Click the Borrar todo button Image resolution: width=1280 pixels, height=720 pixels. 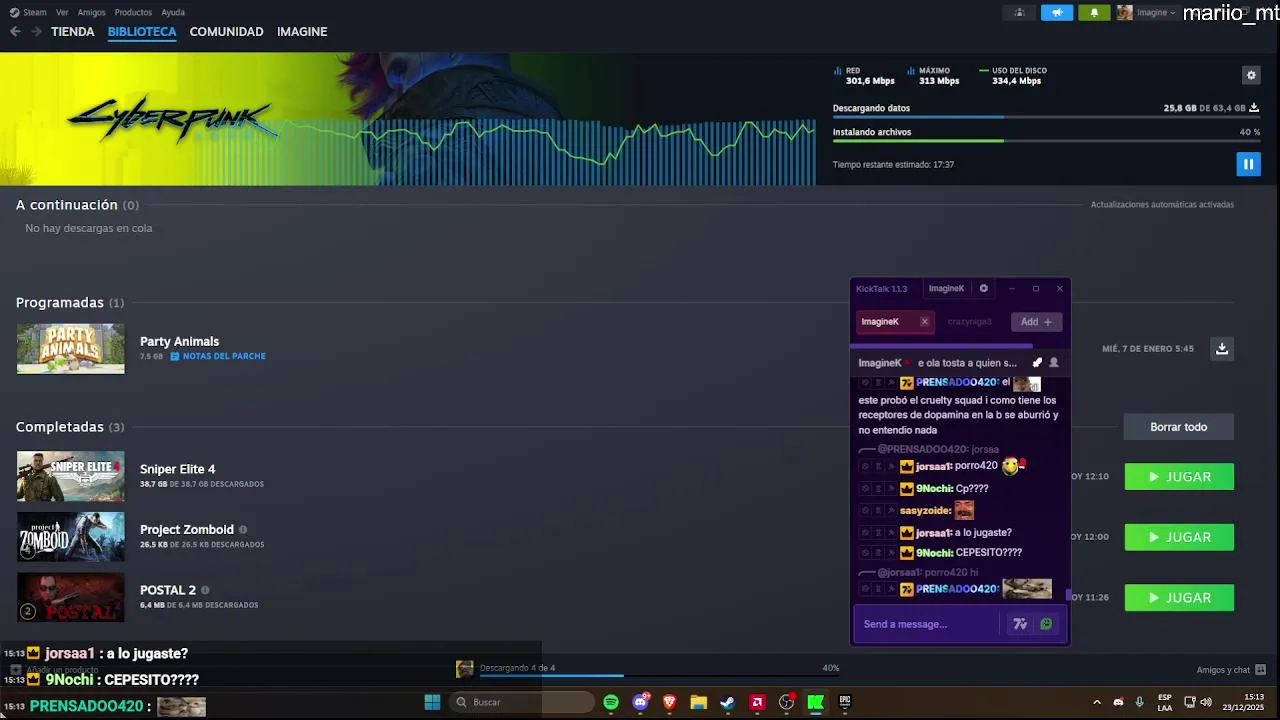(x=1178, y=427)
